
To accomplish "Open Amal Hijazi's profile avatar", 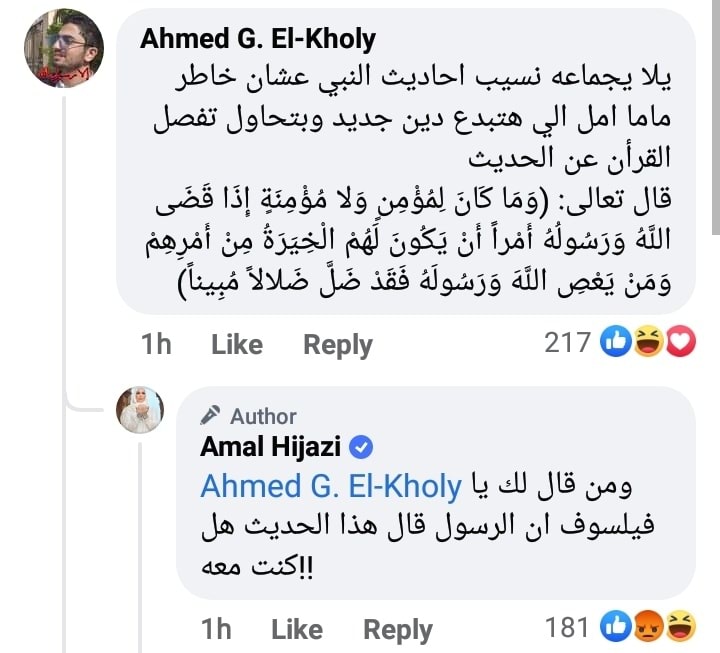I will [140, 410].
